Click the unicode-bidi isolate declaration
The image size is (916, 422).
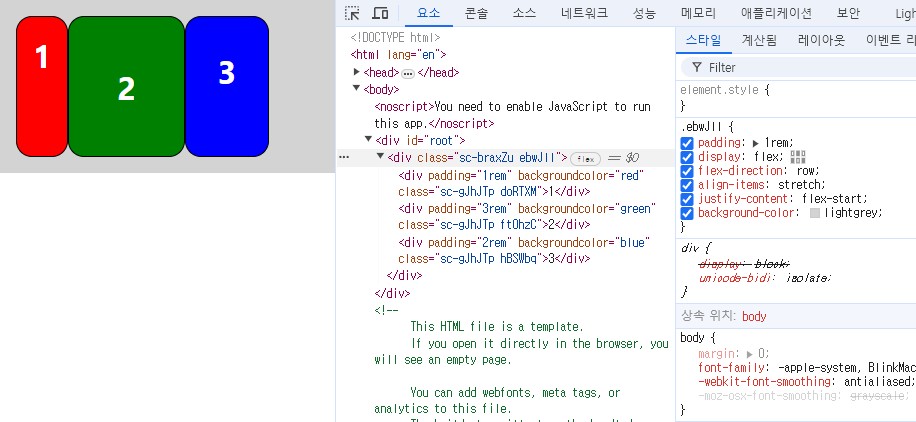click(x=765, y=278)
